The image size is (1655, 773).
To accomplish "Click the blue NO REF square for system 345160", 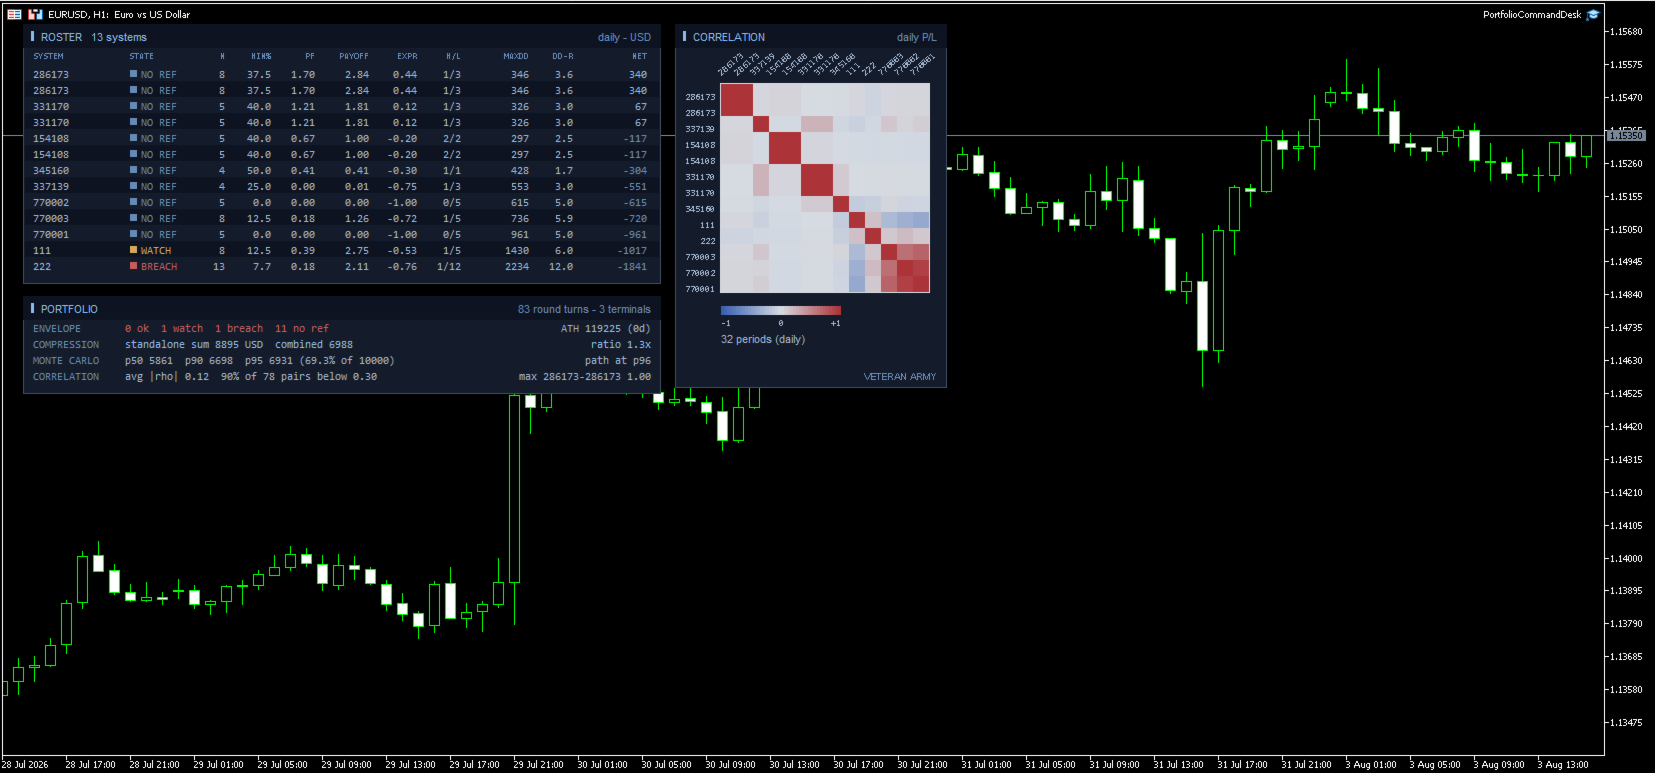I will point(133,170).
